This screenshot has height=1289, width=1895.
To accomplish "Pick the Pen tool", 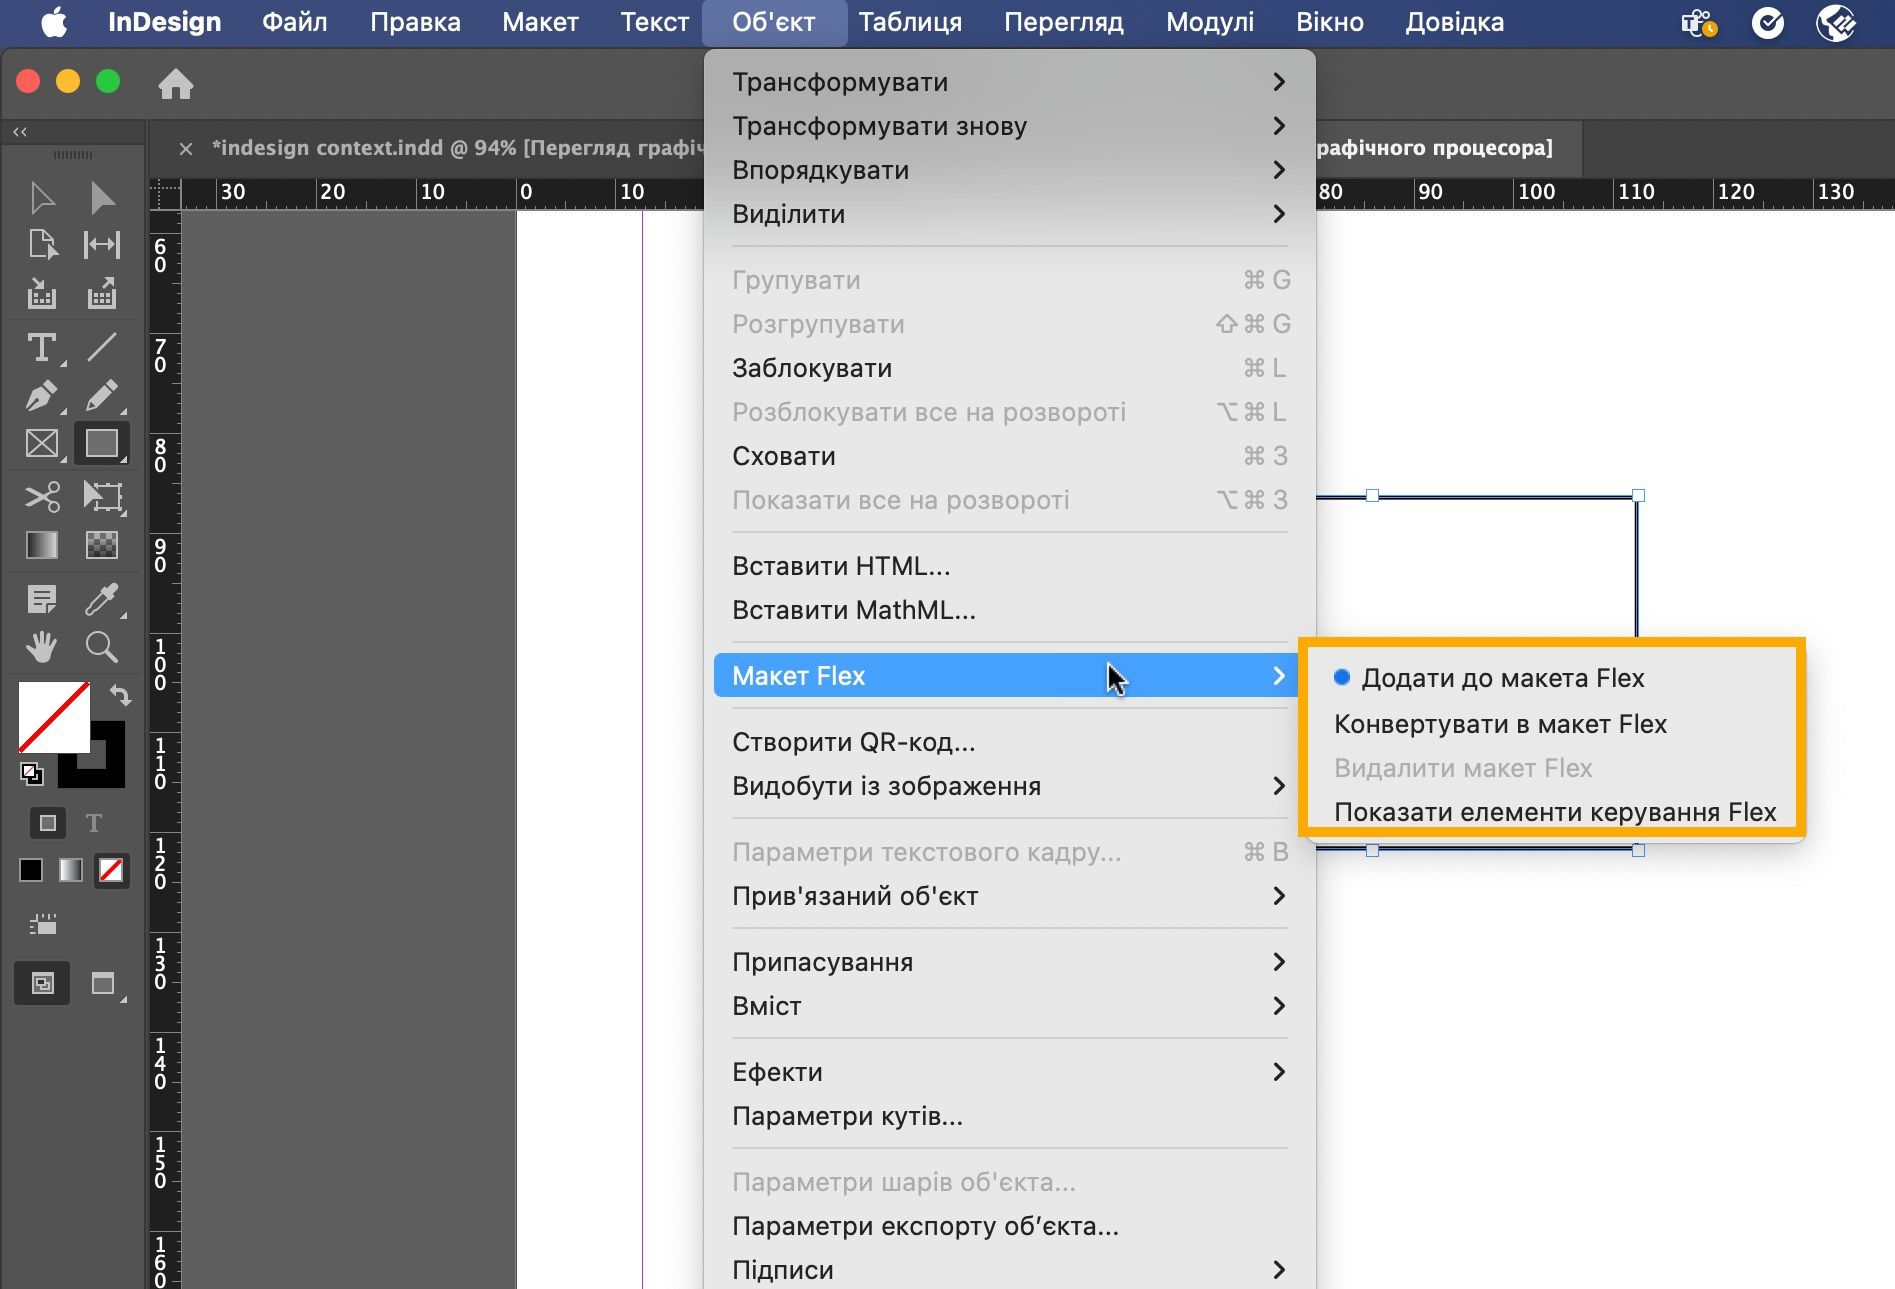I will pyautogui.click(x=42, y=396).
